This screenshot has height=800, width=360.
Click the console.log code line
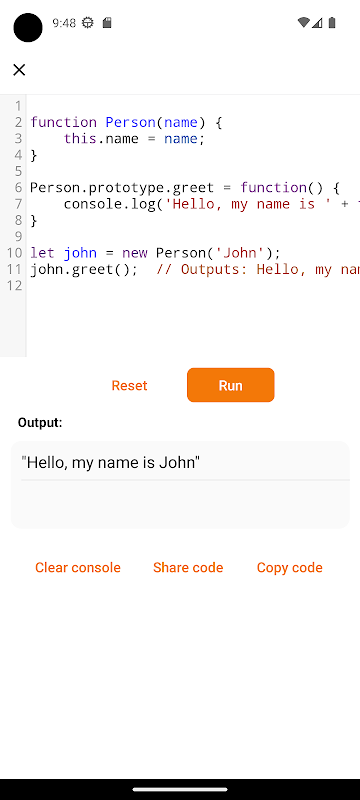(212, 204)
